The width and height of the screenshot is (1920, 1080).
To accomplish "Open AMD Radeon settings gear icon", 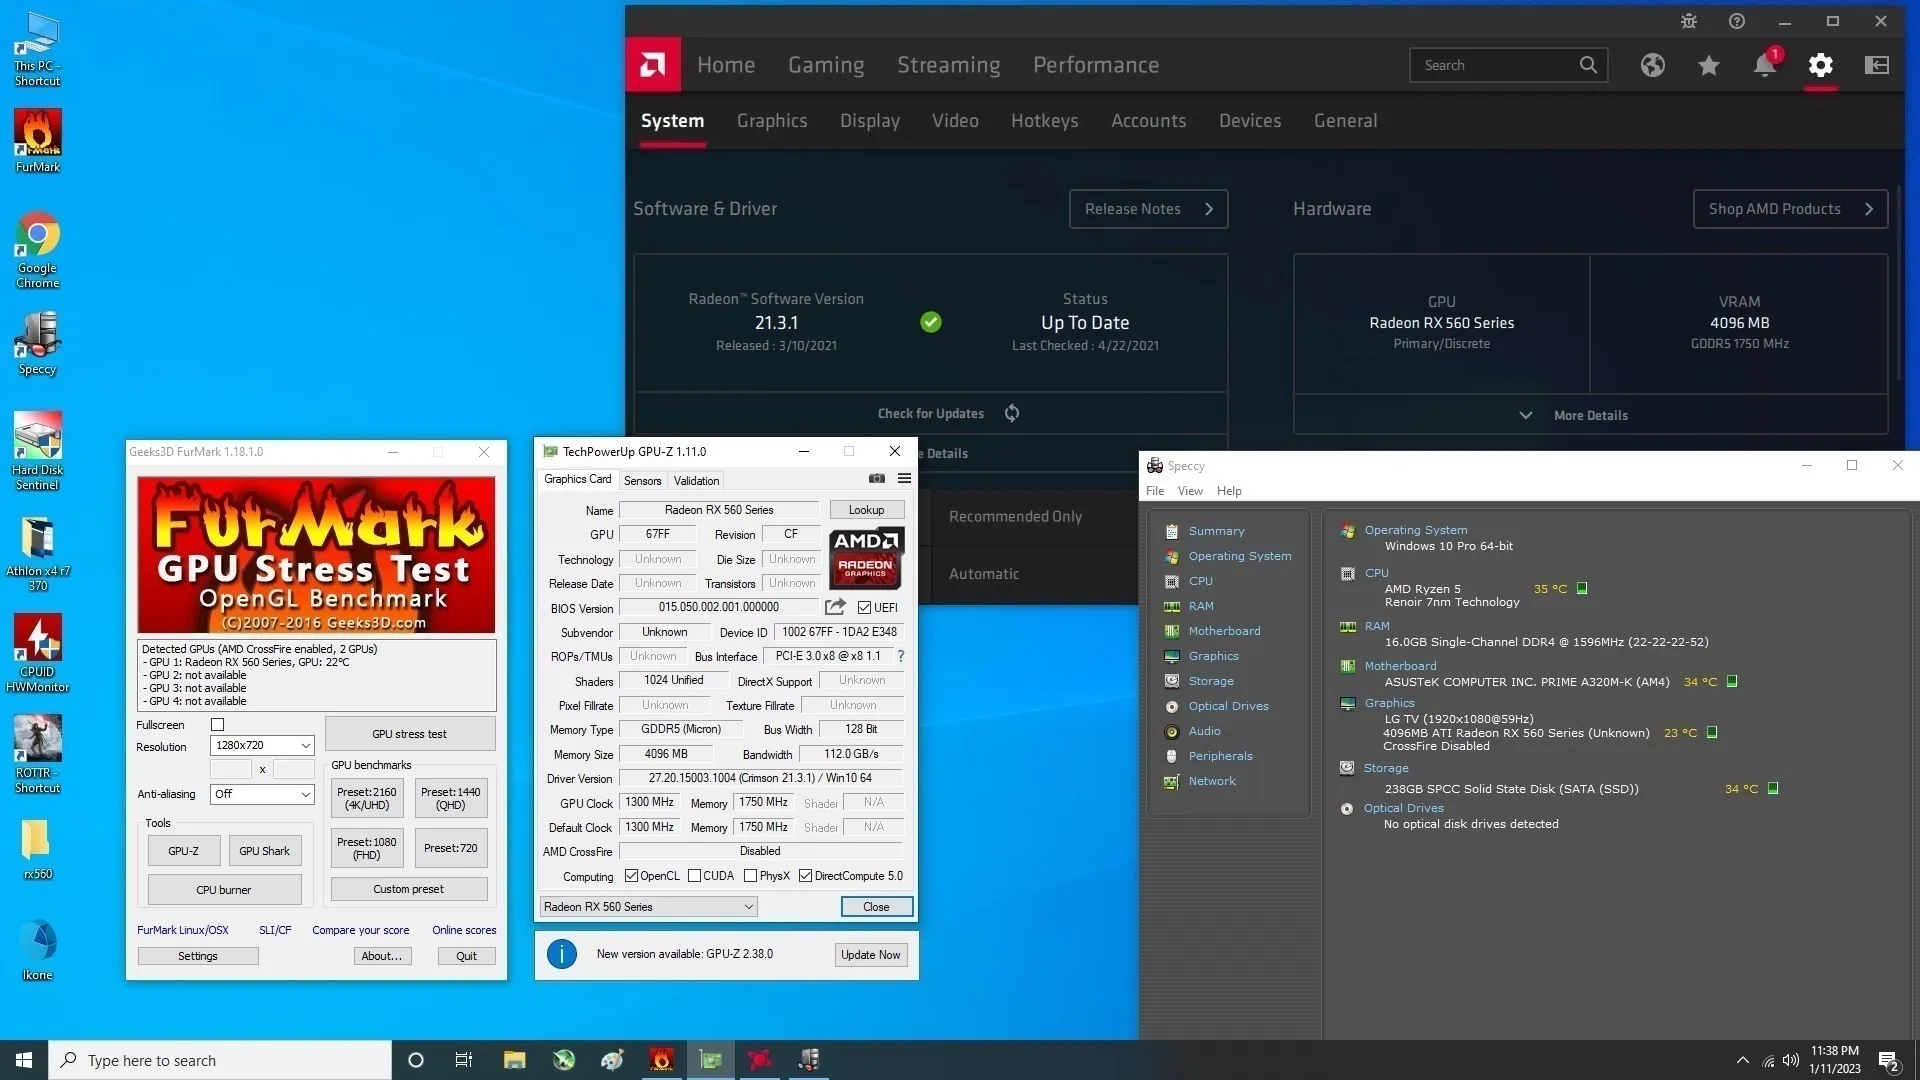I will (1820, 65).
